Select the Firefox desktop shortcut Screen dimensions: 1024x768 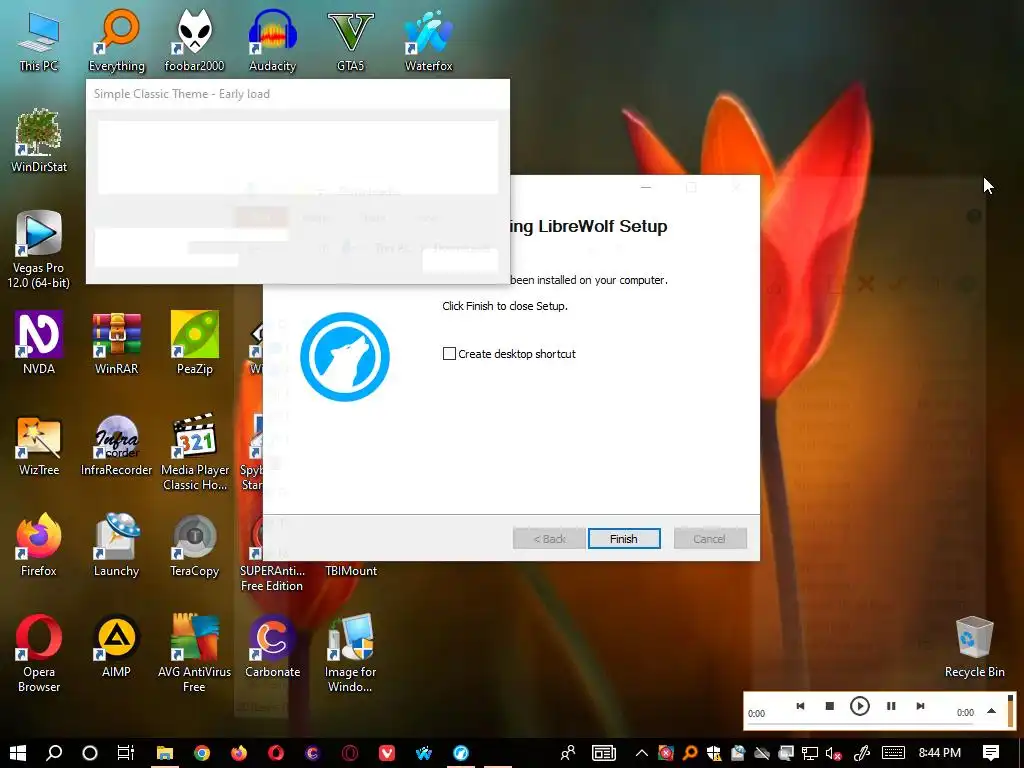39,545
